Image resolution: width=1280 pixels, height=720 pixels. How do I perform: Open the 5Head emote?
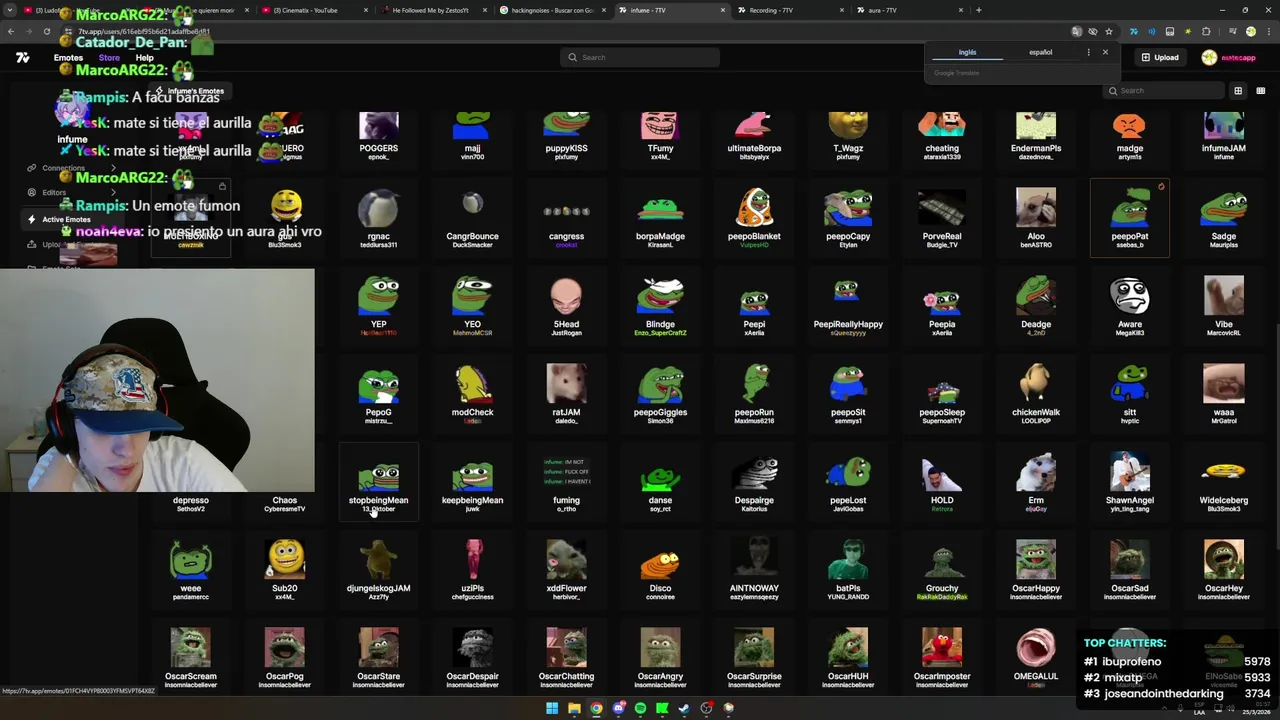point(566,306)
